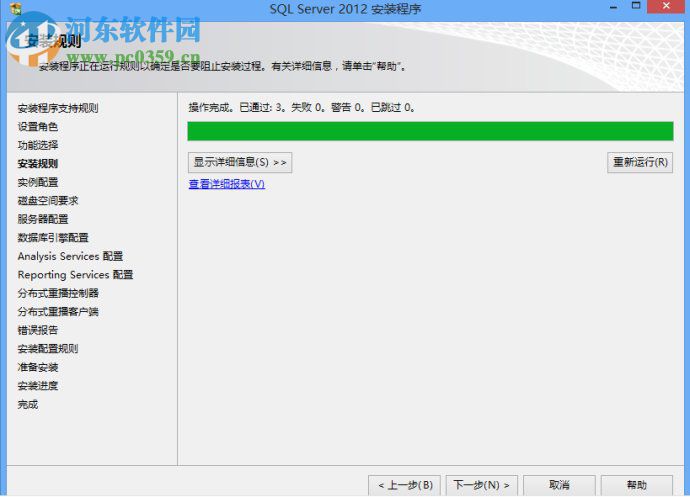
Task: Select 分布式重播控制器 step
Action: coord(58,293)
